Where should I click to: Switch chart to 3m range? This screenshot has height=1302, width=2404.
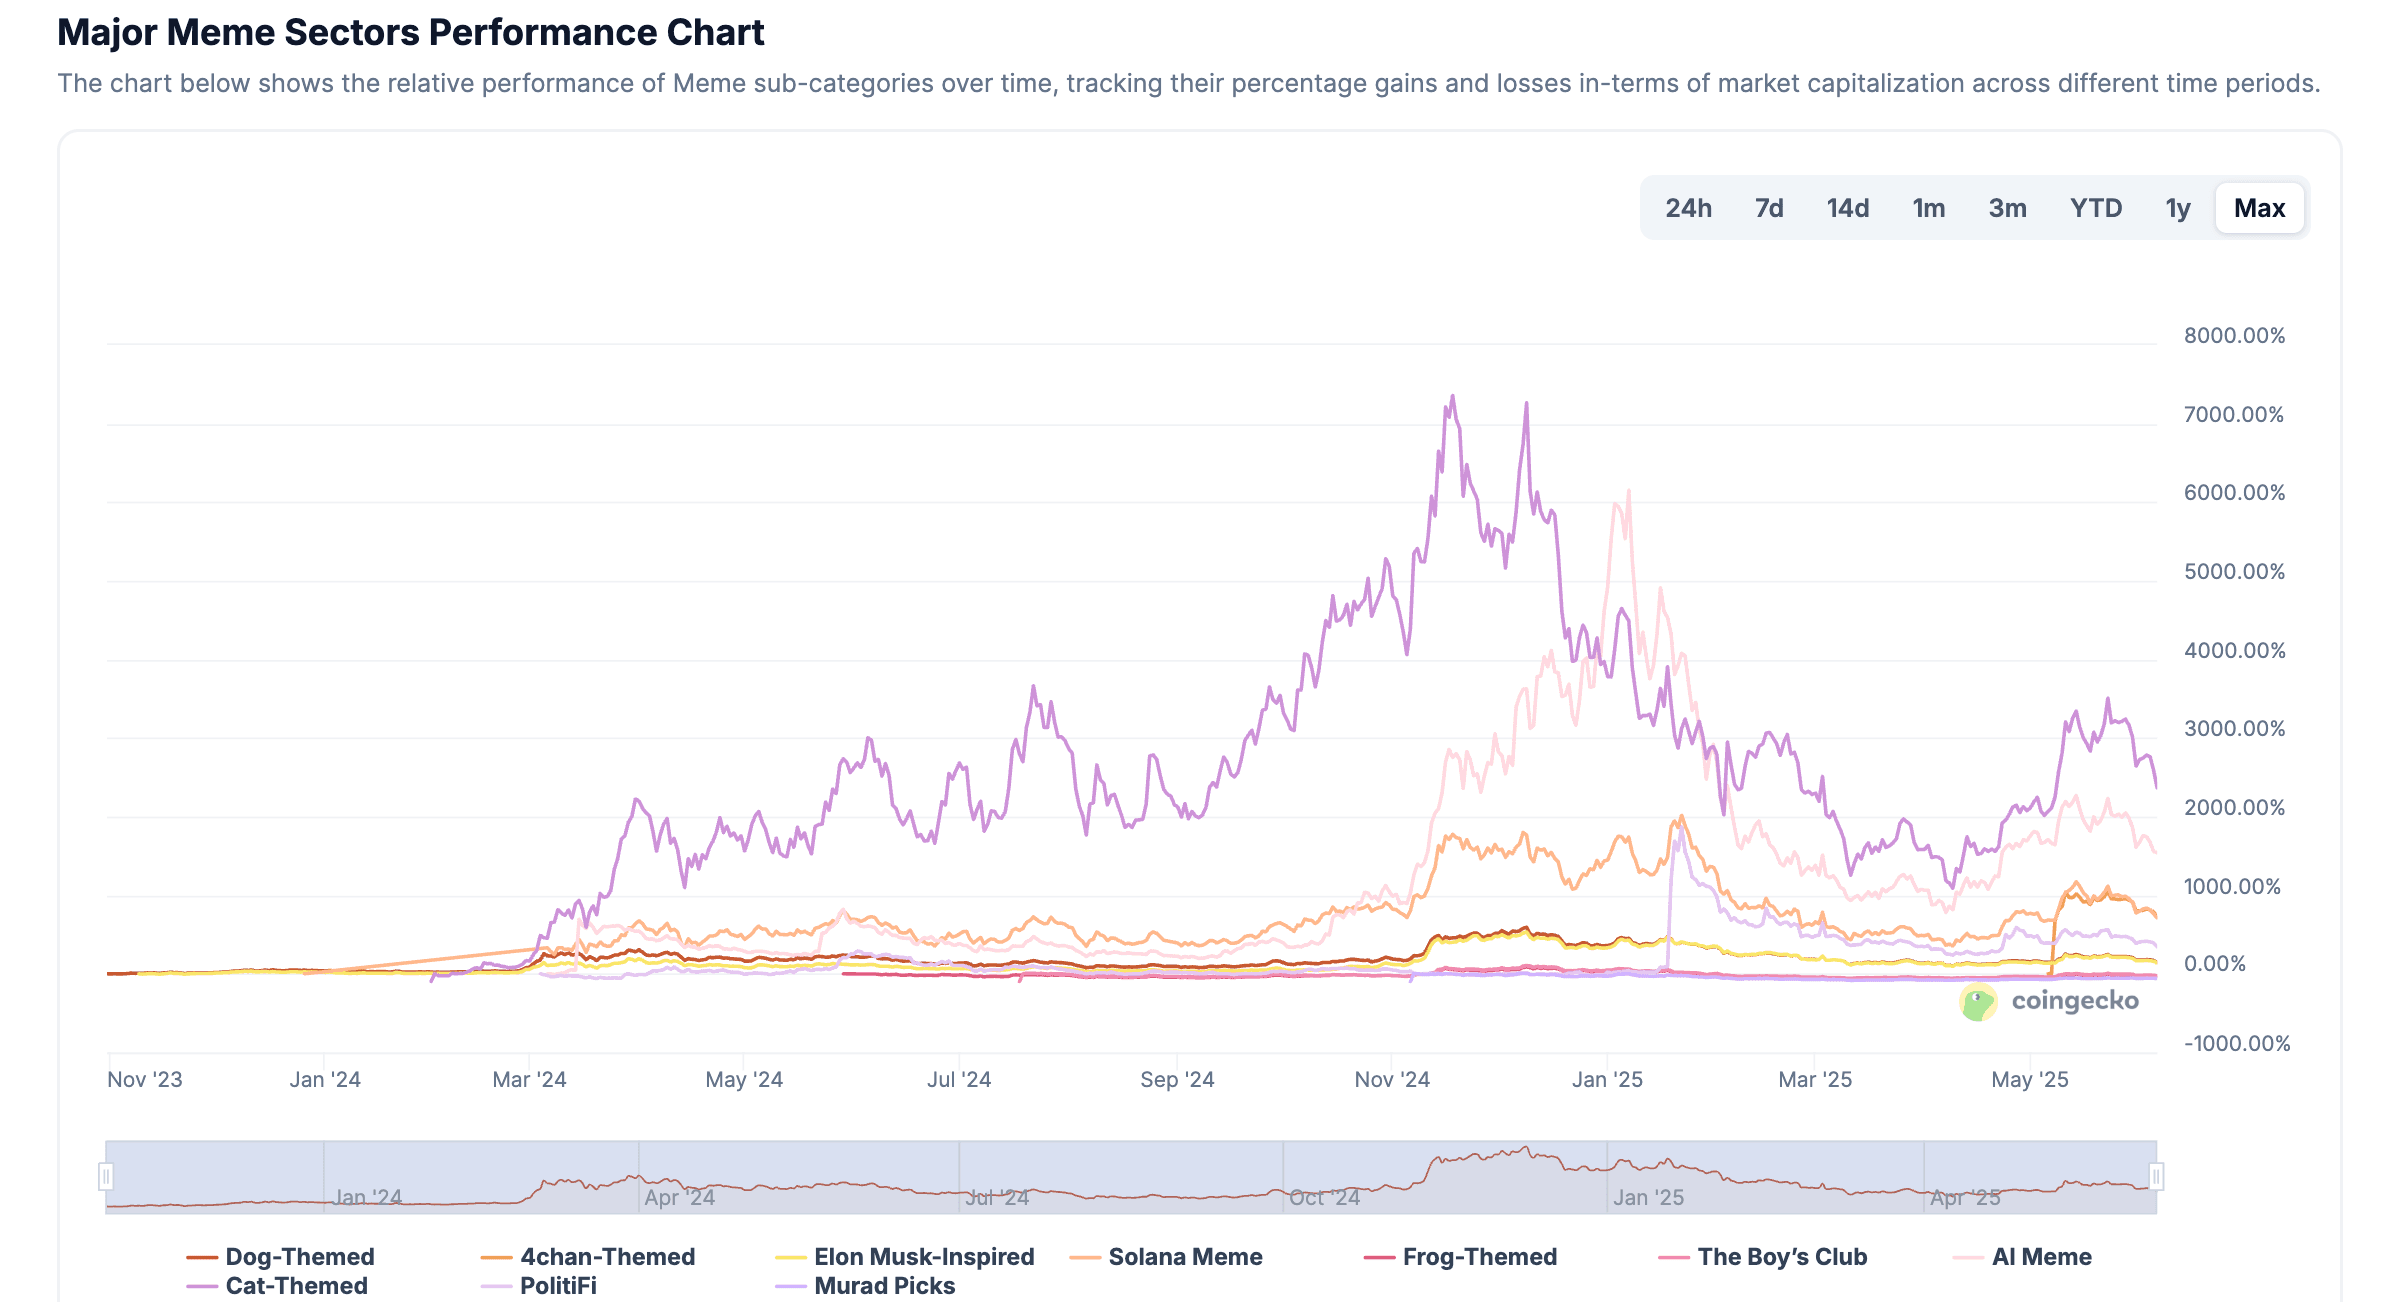point(2007,208)
